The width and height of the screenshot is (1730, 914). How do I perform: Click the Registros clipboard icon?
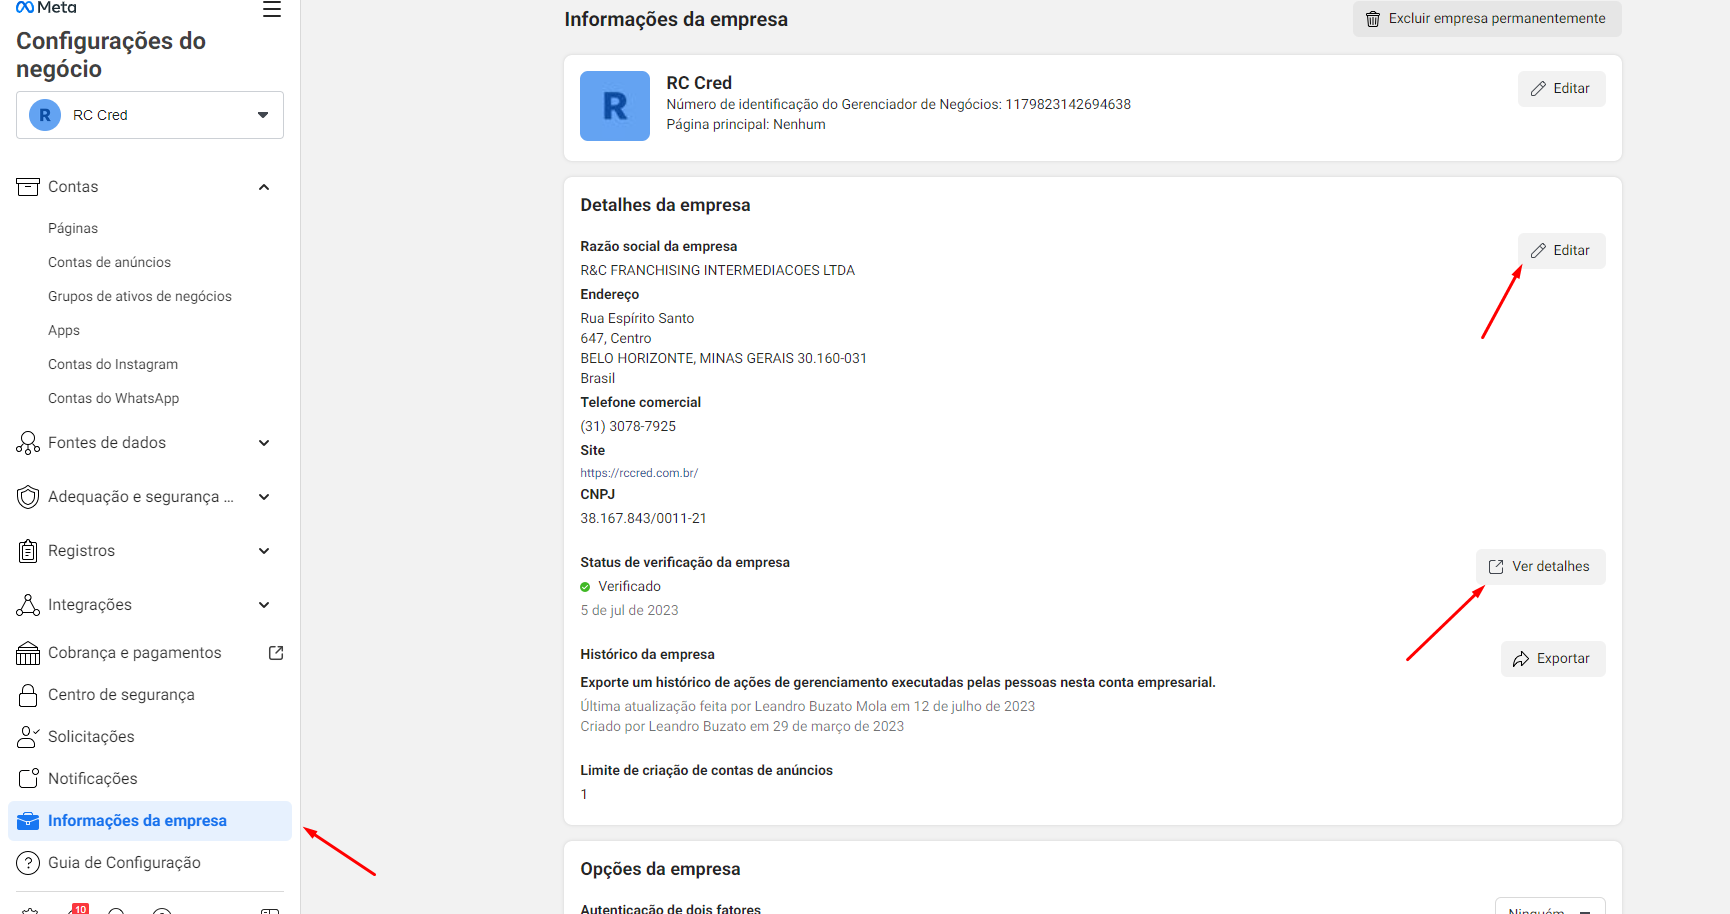28,551
